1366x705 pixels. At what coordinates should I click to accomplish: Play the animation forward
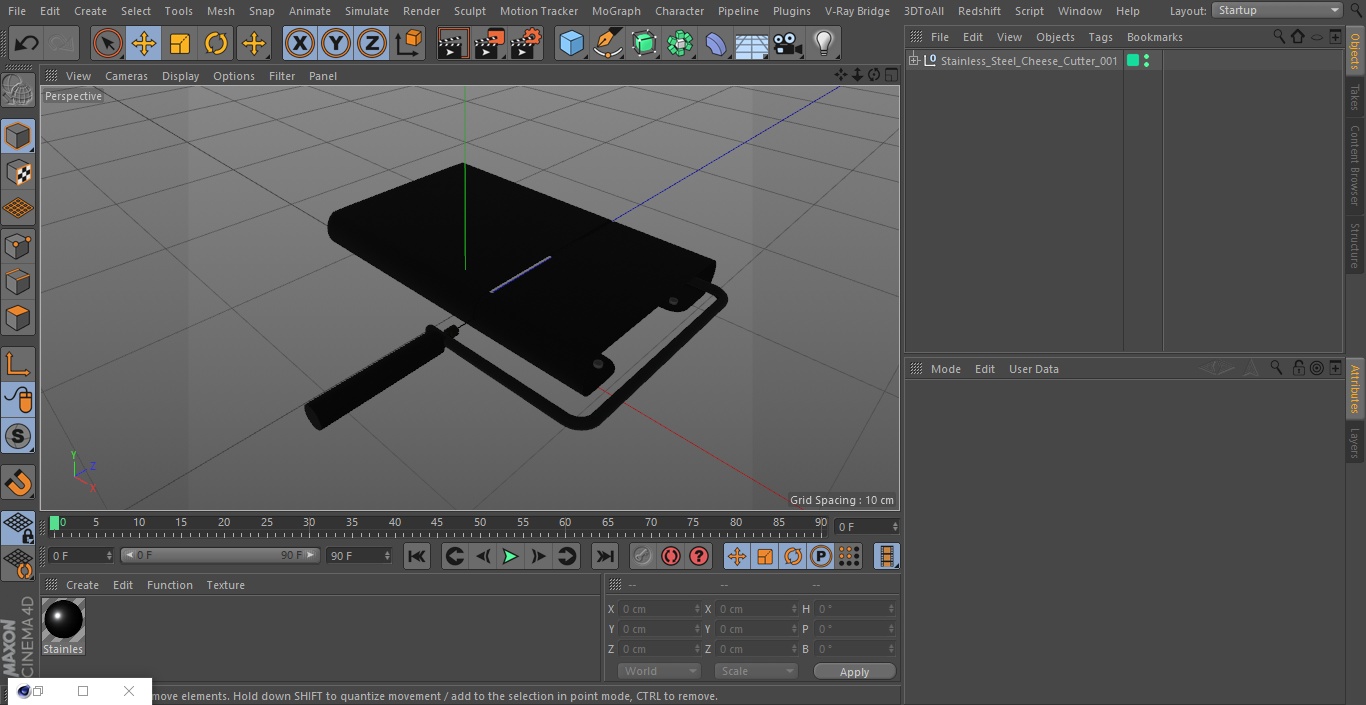pos(510,556)
